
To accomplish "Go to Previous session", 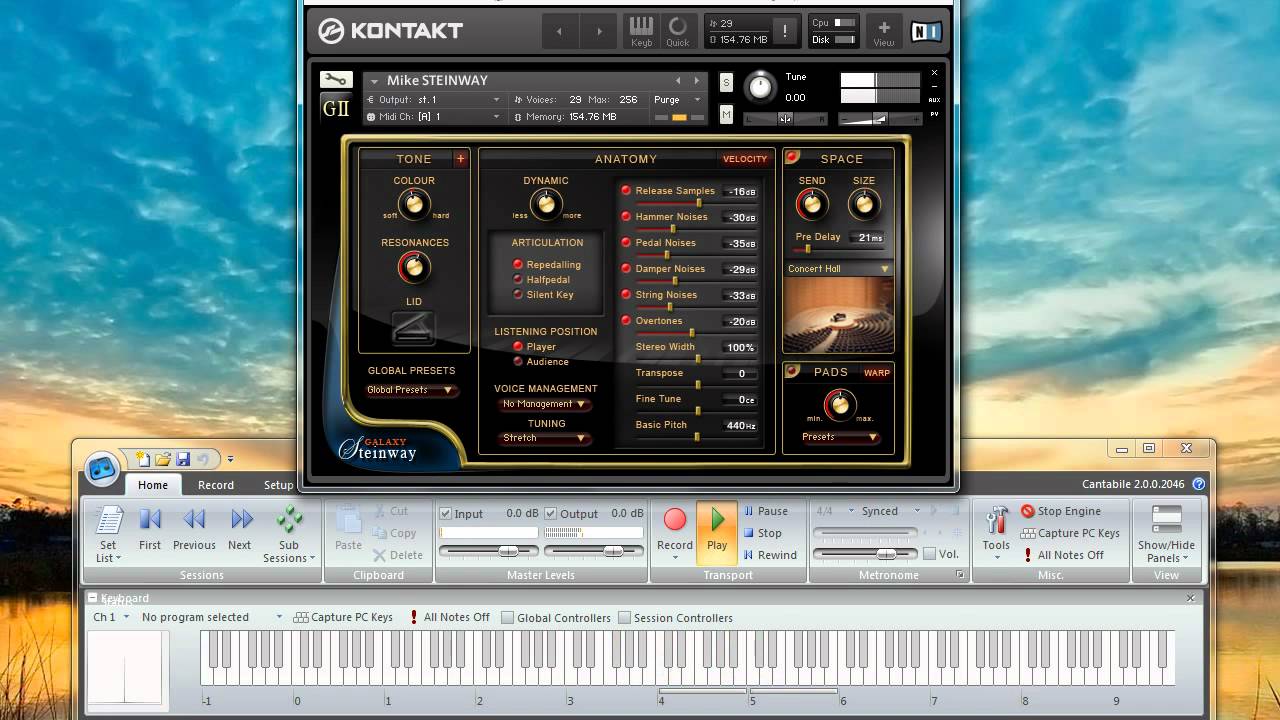I will pos(194,530).
